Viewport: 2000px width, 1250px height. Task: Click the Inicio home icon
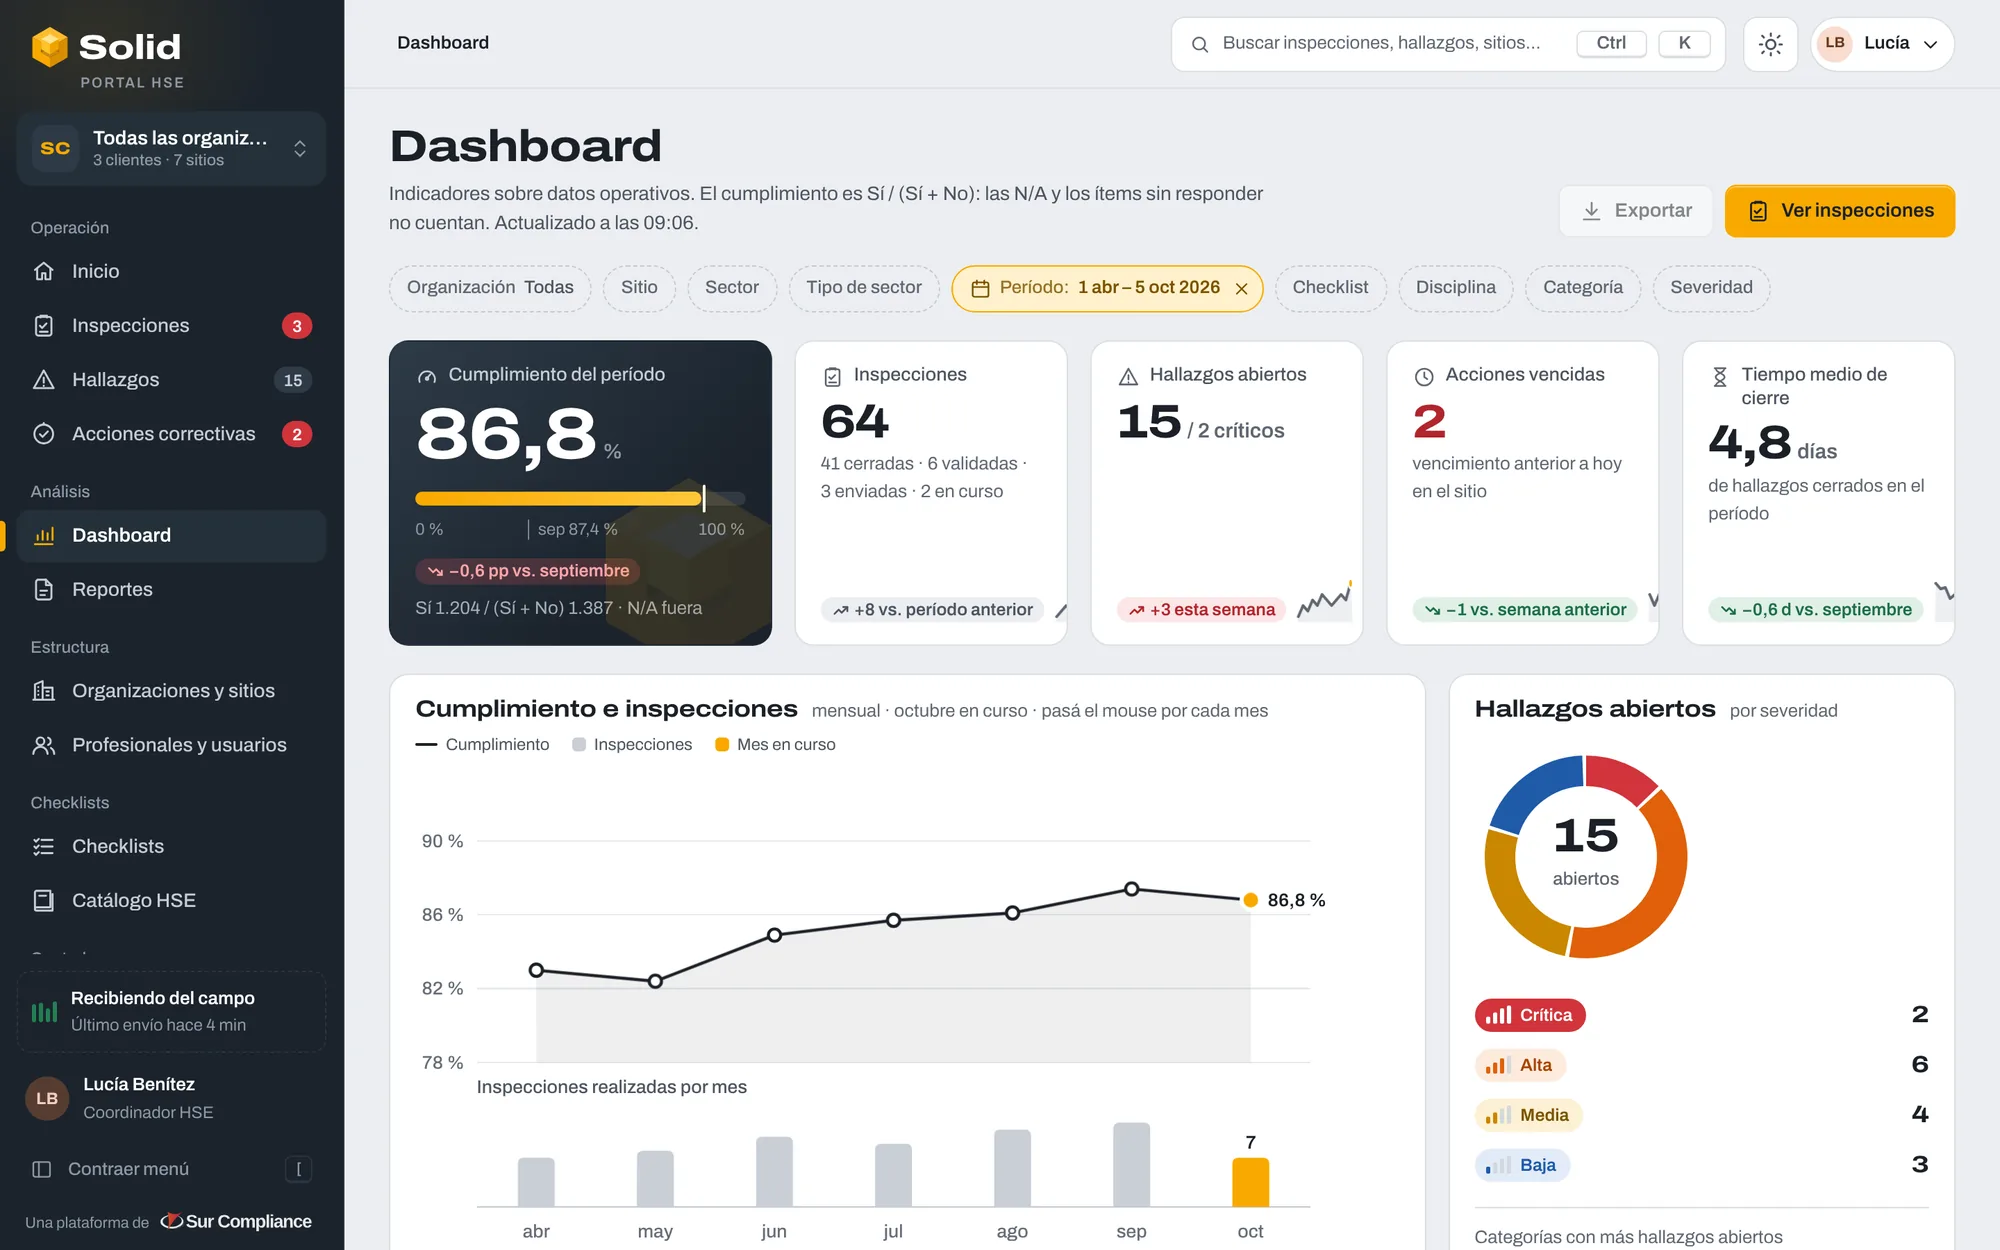[44, 271]
